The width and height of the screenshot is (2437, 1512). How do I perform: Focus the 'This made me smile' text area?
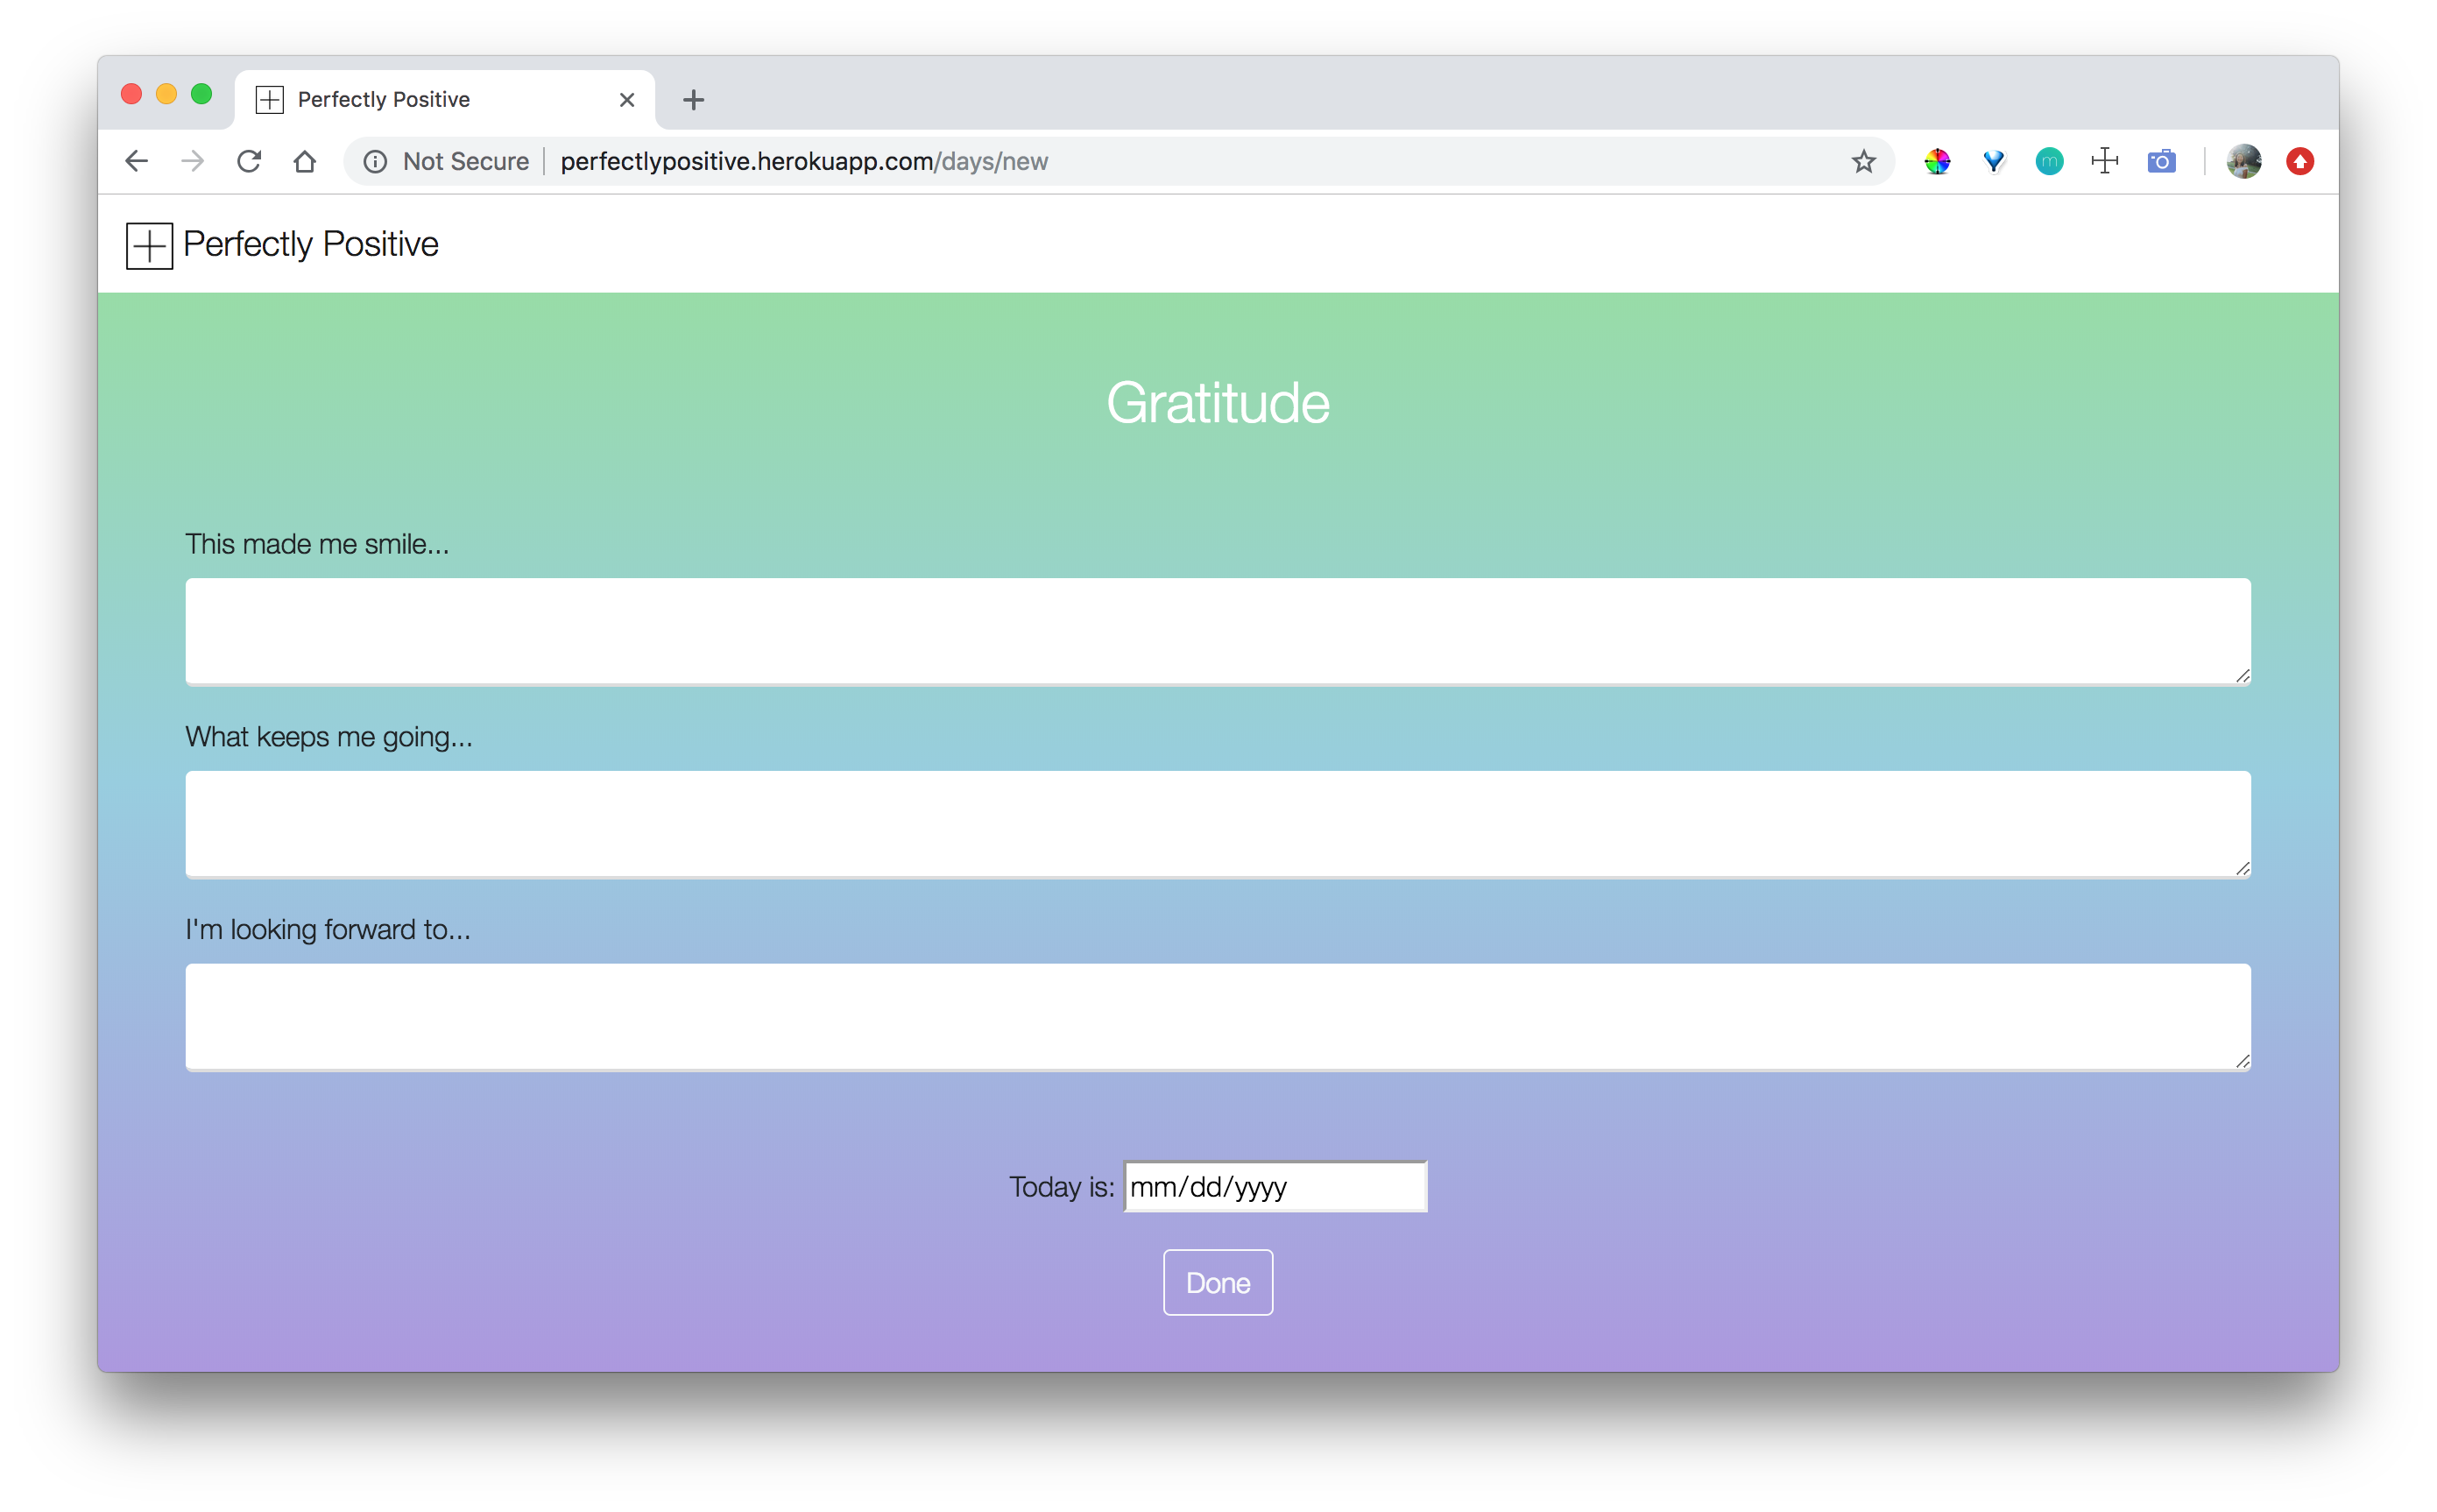1217,631
